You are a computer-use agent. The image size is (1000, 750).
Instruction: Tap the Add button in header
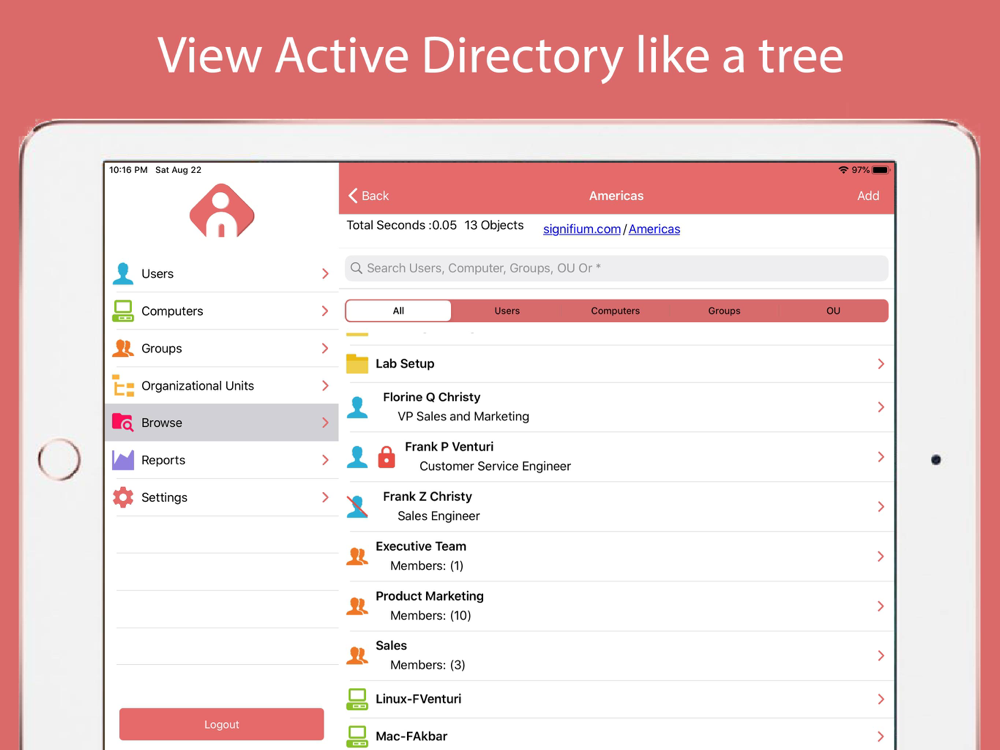tap(868, 196)
